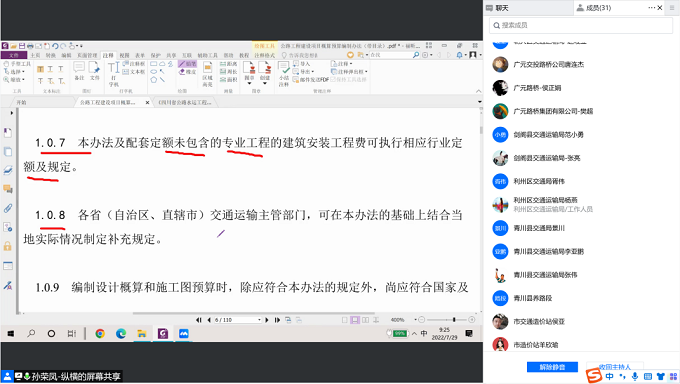Select the 橡皮 (eraser) tool
The width and height of the screenshot is (680, 384).
(x=187, y=72)
